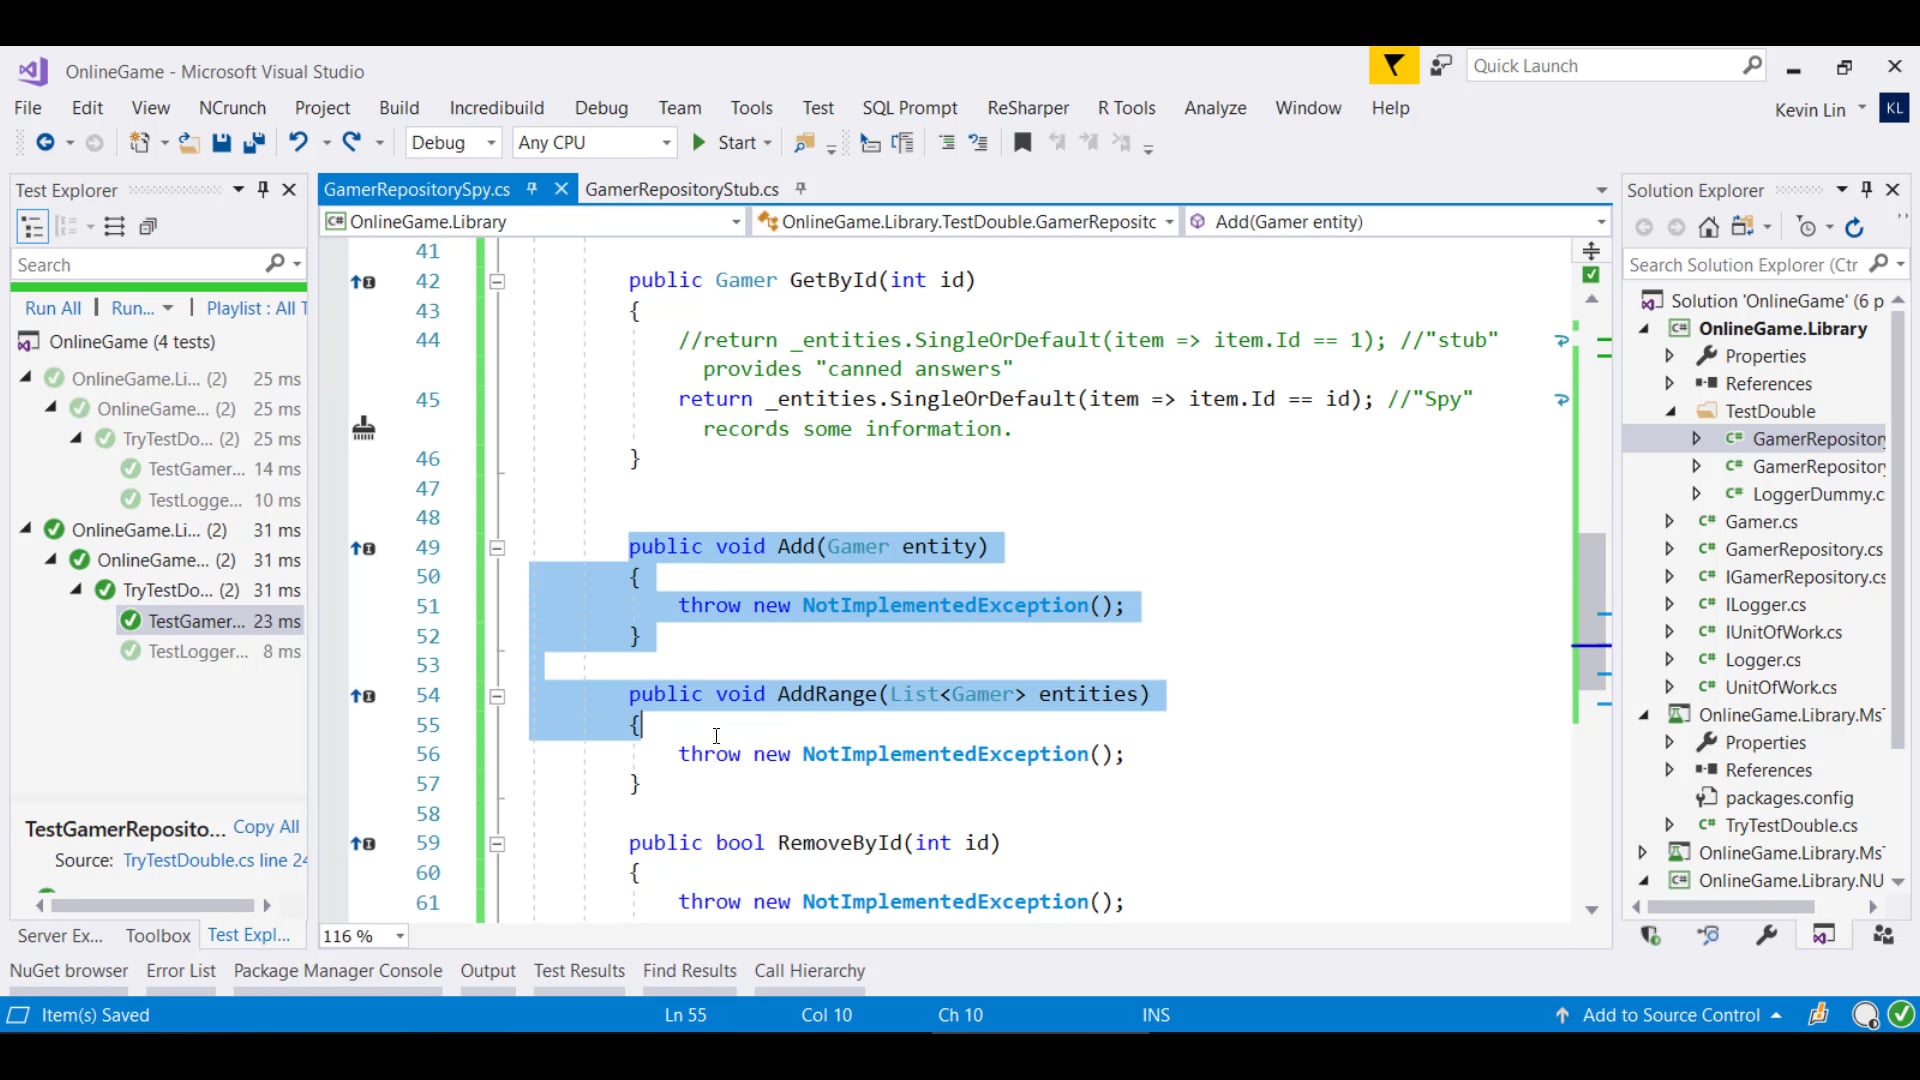Screen dimensions: 1920x1080
Task: Click Run All tests link
Action: click(x=53, y=308)
